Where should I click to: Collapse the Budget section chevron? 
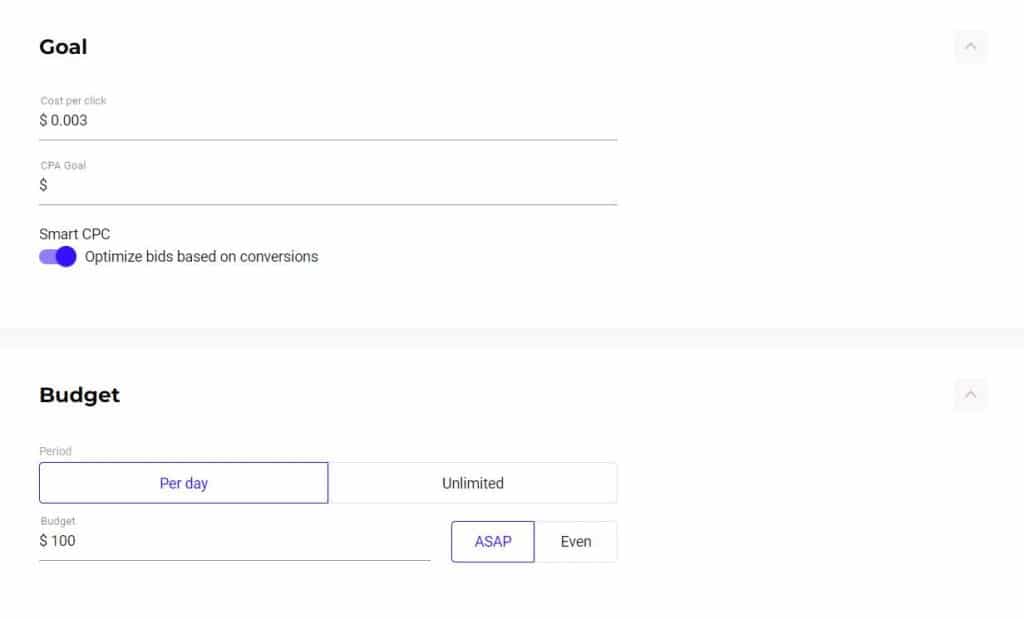(x=970, y=395)
